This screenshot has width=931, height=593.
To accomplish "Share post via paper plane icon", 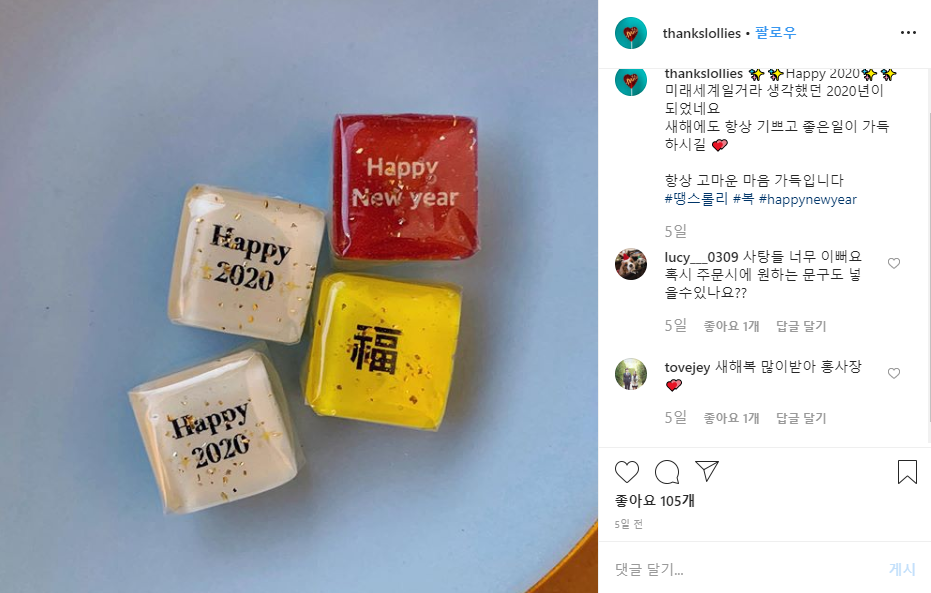I will click(707, 471).
